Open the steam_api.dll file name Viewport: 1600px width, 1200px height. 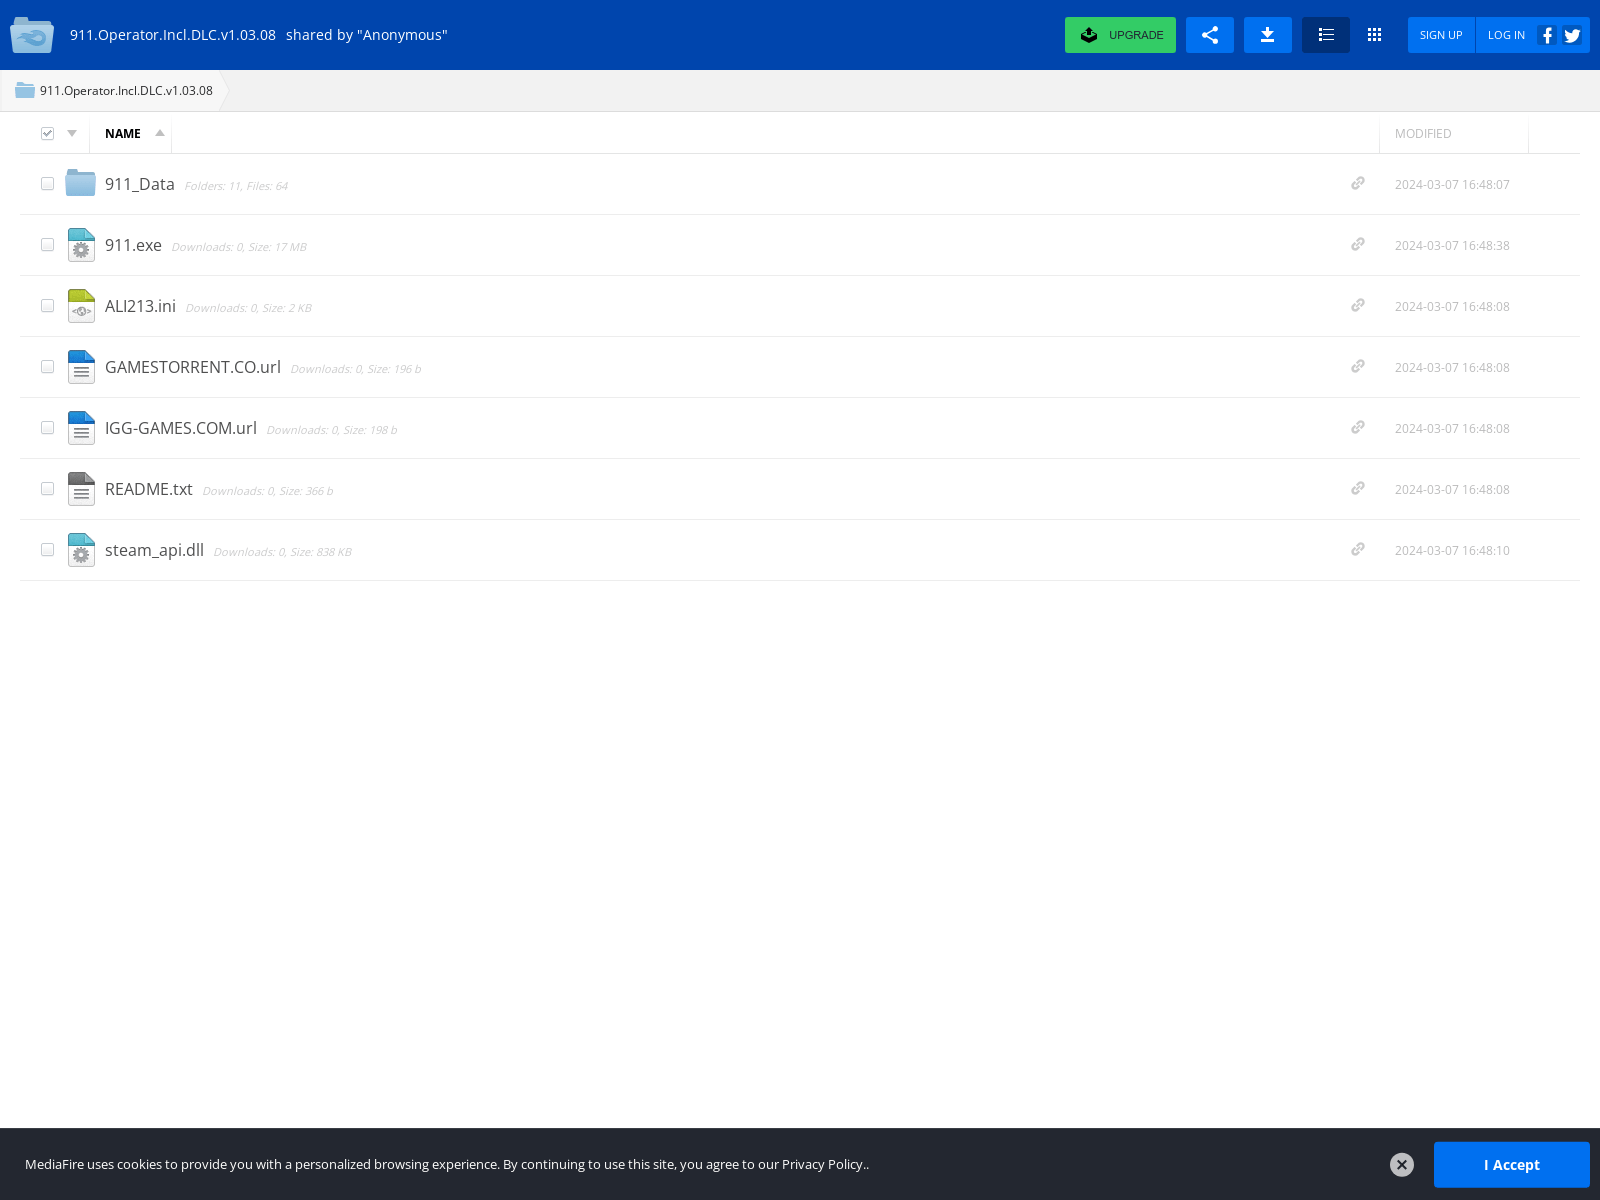154,550
